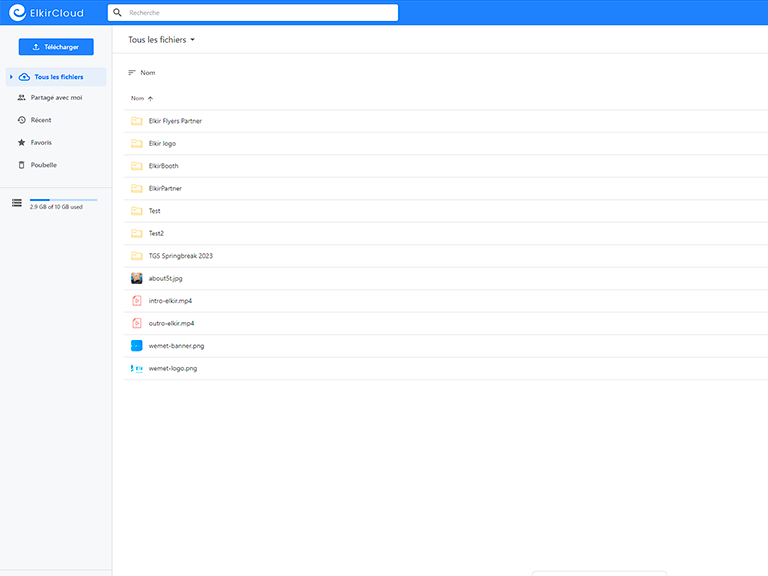Click the storage usage progress bar
Viewport: 768px width, 576px height.
coord(63,200)
